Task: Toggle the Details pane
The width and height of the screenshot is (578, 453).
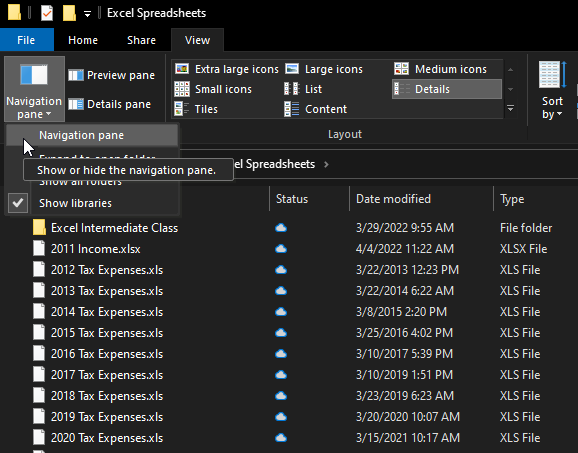Action: pyautogui.click(x=110, y=104)
